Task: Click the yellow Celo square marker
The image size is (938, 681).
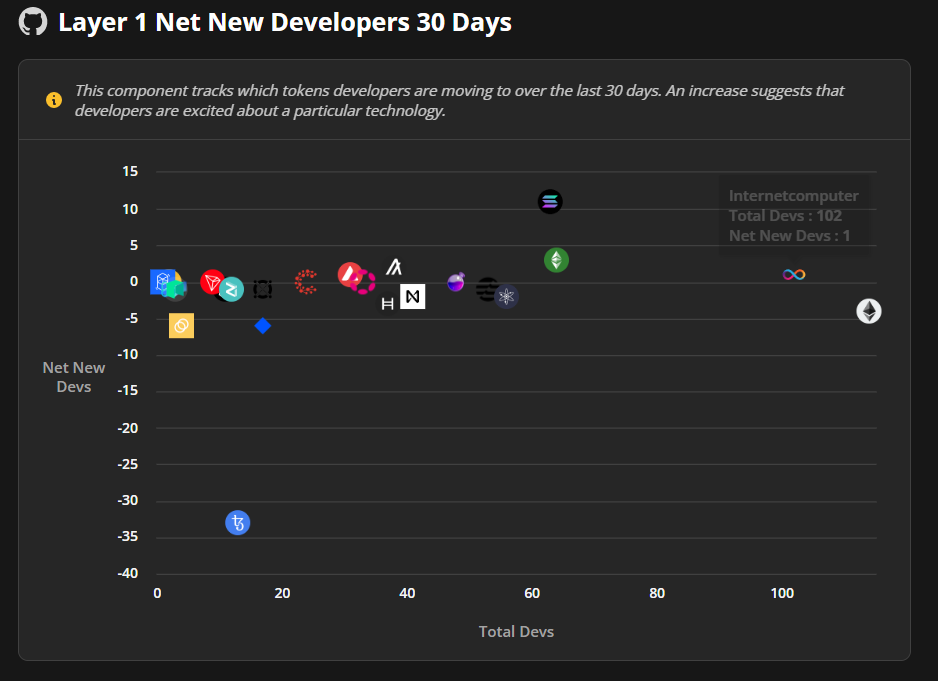Action: click(x=181, y=326)
